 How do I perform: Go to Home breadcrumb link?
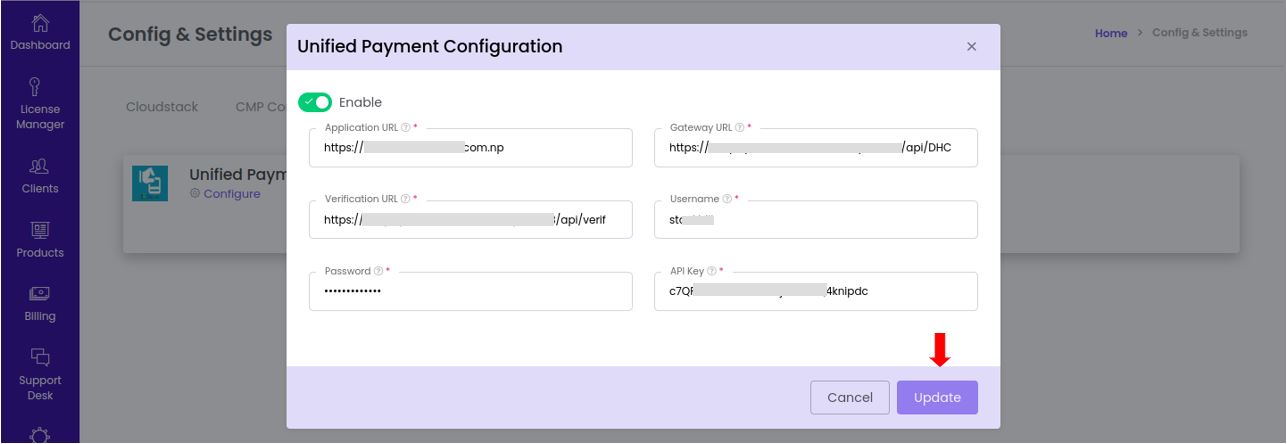click(x=1111, y=33)
